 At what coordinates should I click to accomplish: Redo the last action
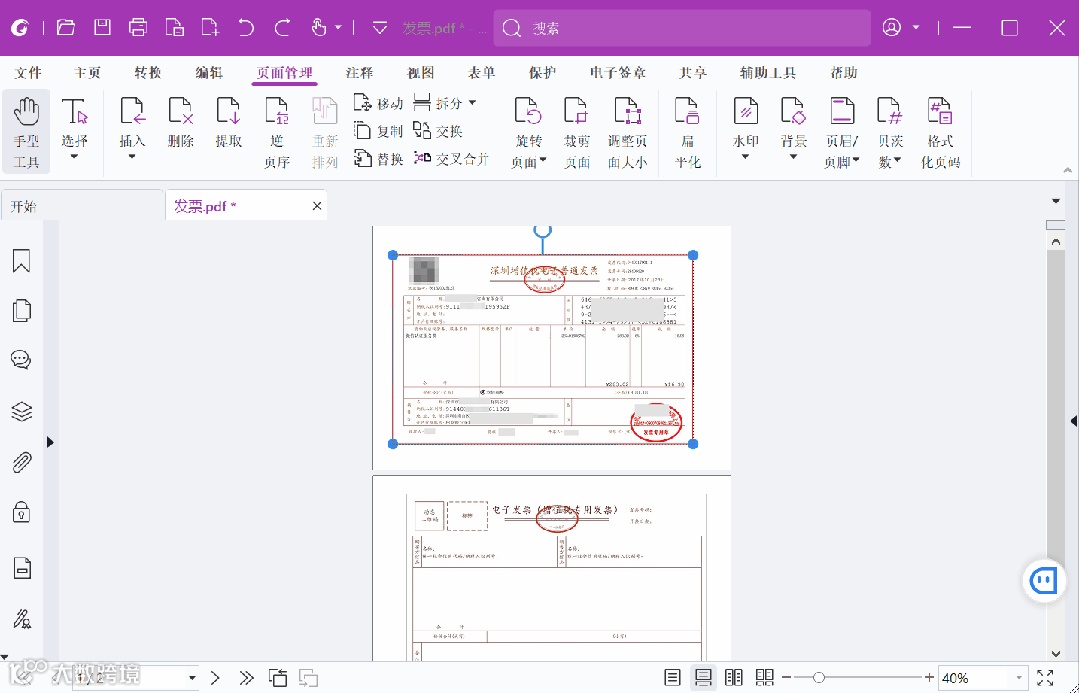click(x=282, y=28)
